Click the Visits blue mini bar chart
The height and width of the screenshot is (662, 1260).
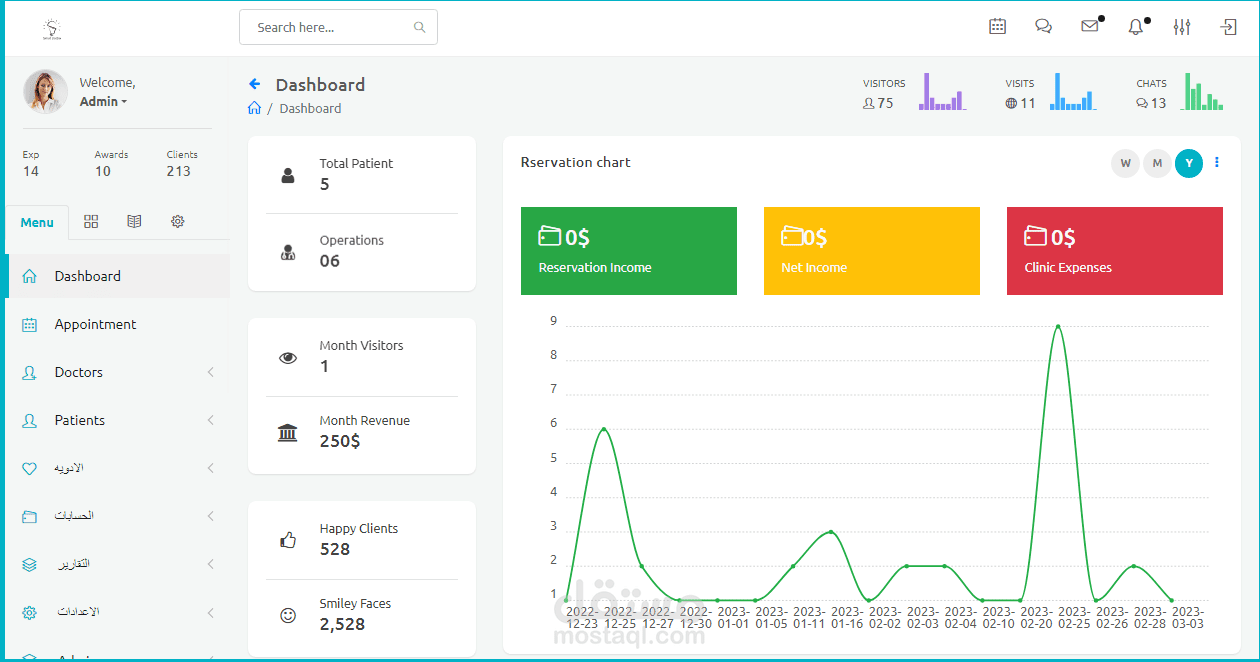pyautogui.click(x=1072, y=91)
